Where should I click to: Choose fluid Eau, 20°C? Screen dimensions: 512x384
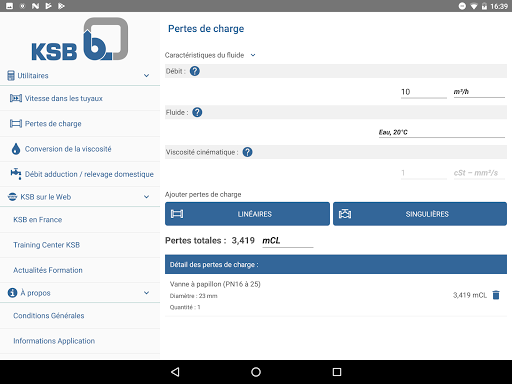click(x=442, y=132)
